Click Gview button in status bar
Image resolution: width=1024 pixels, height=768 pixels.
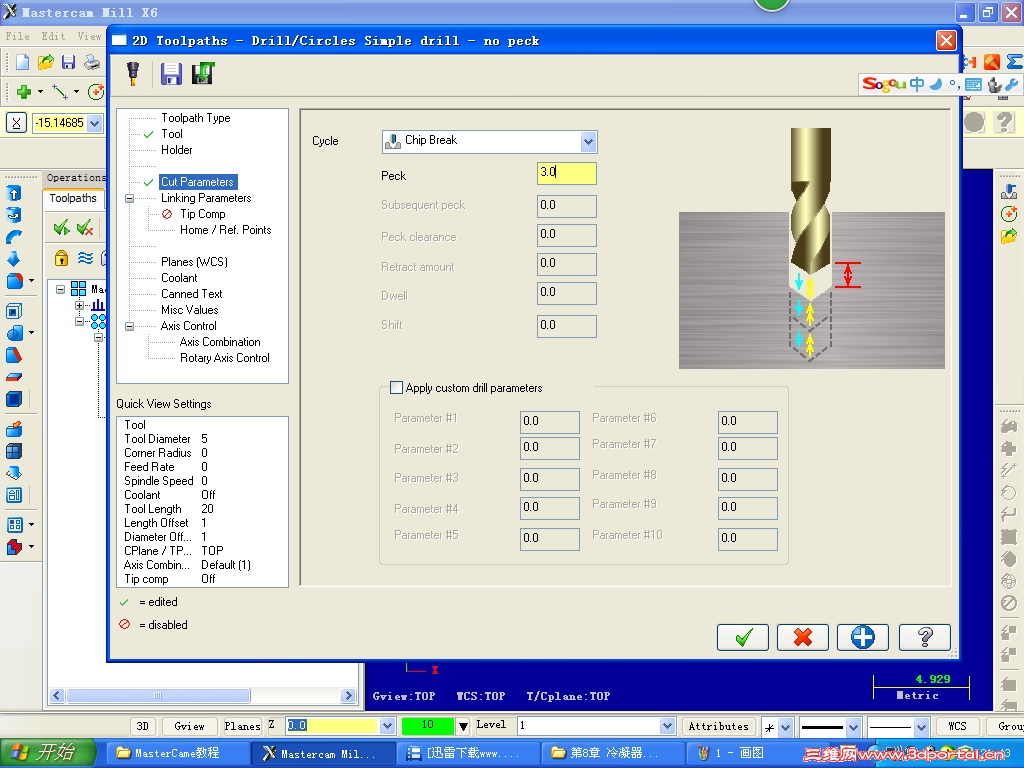[189, 726]
